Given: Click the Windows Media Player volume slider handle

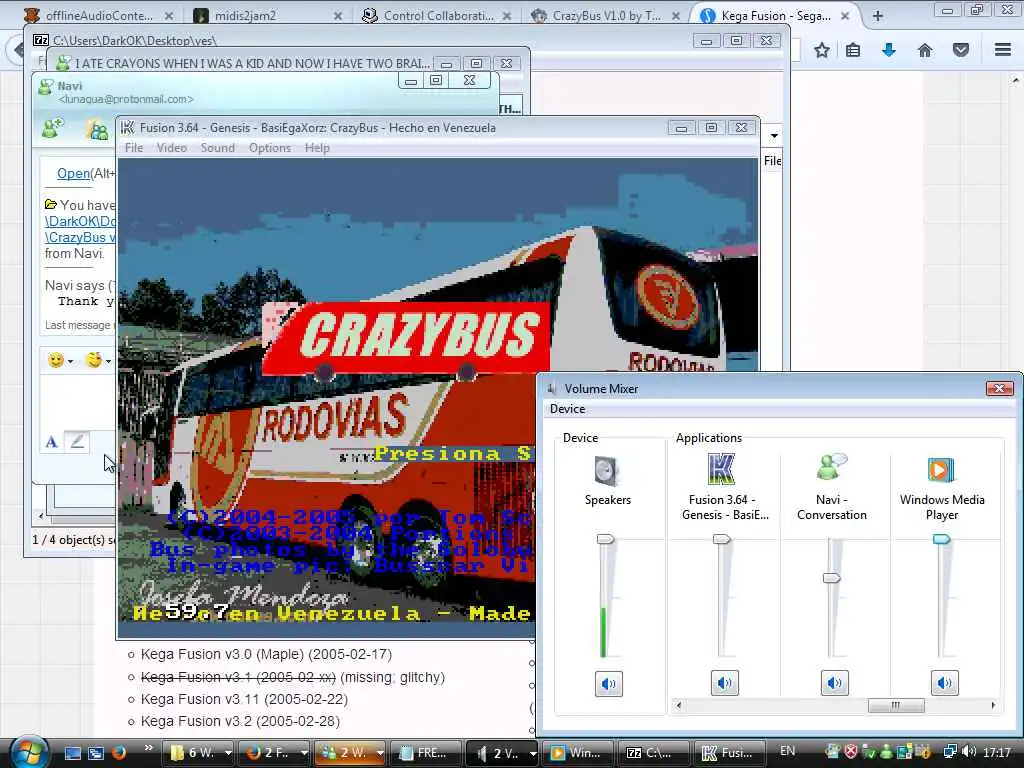Looking at the screenshot, I should (941, 539).
